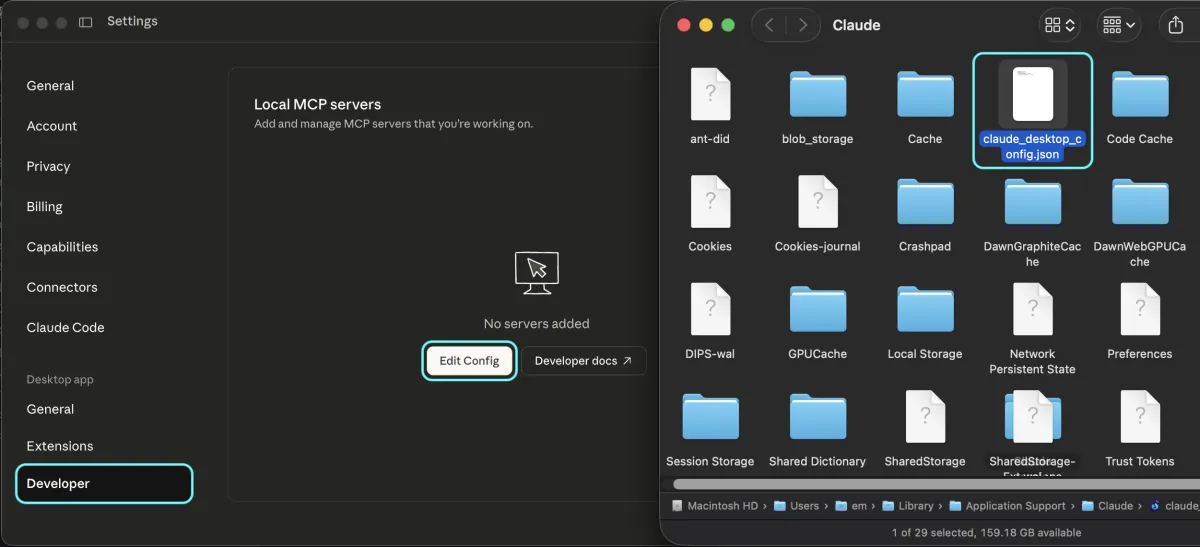Image resolution: width=1200 pixels, height=547 pixels.
Task: Select the blob_storage folder
Action: [x=818, y=106]
